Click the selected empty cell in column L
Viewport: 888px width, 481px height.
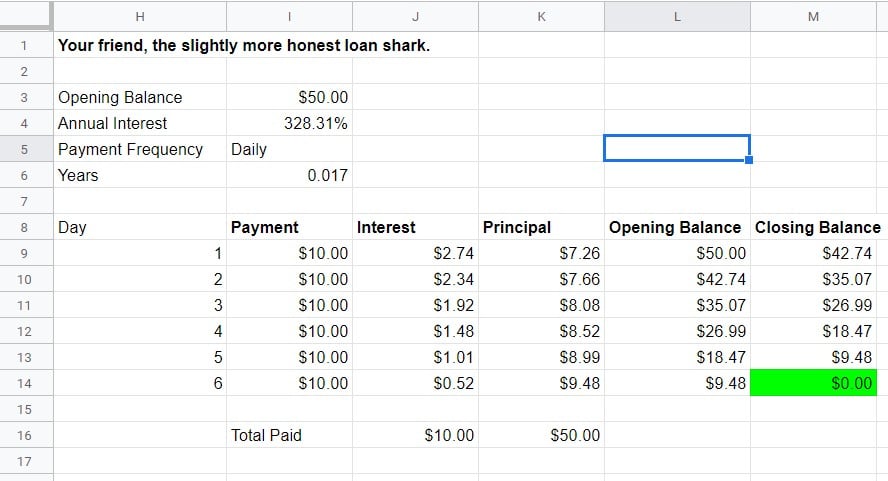677,148
